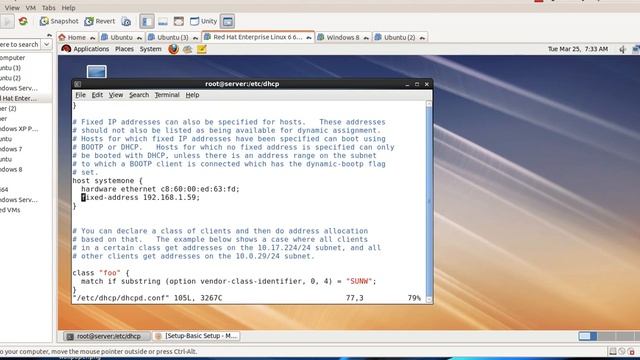Click the Snapshot toolbar button
The image size is (640, 360).
point(59,21)
